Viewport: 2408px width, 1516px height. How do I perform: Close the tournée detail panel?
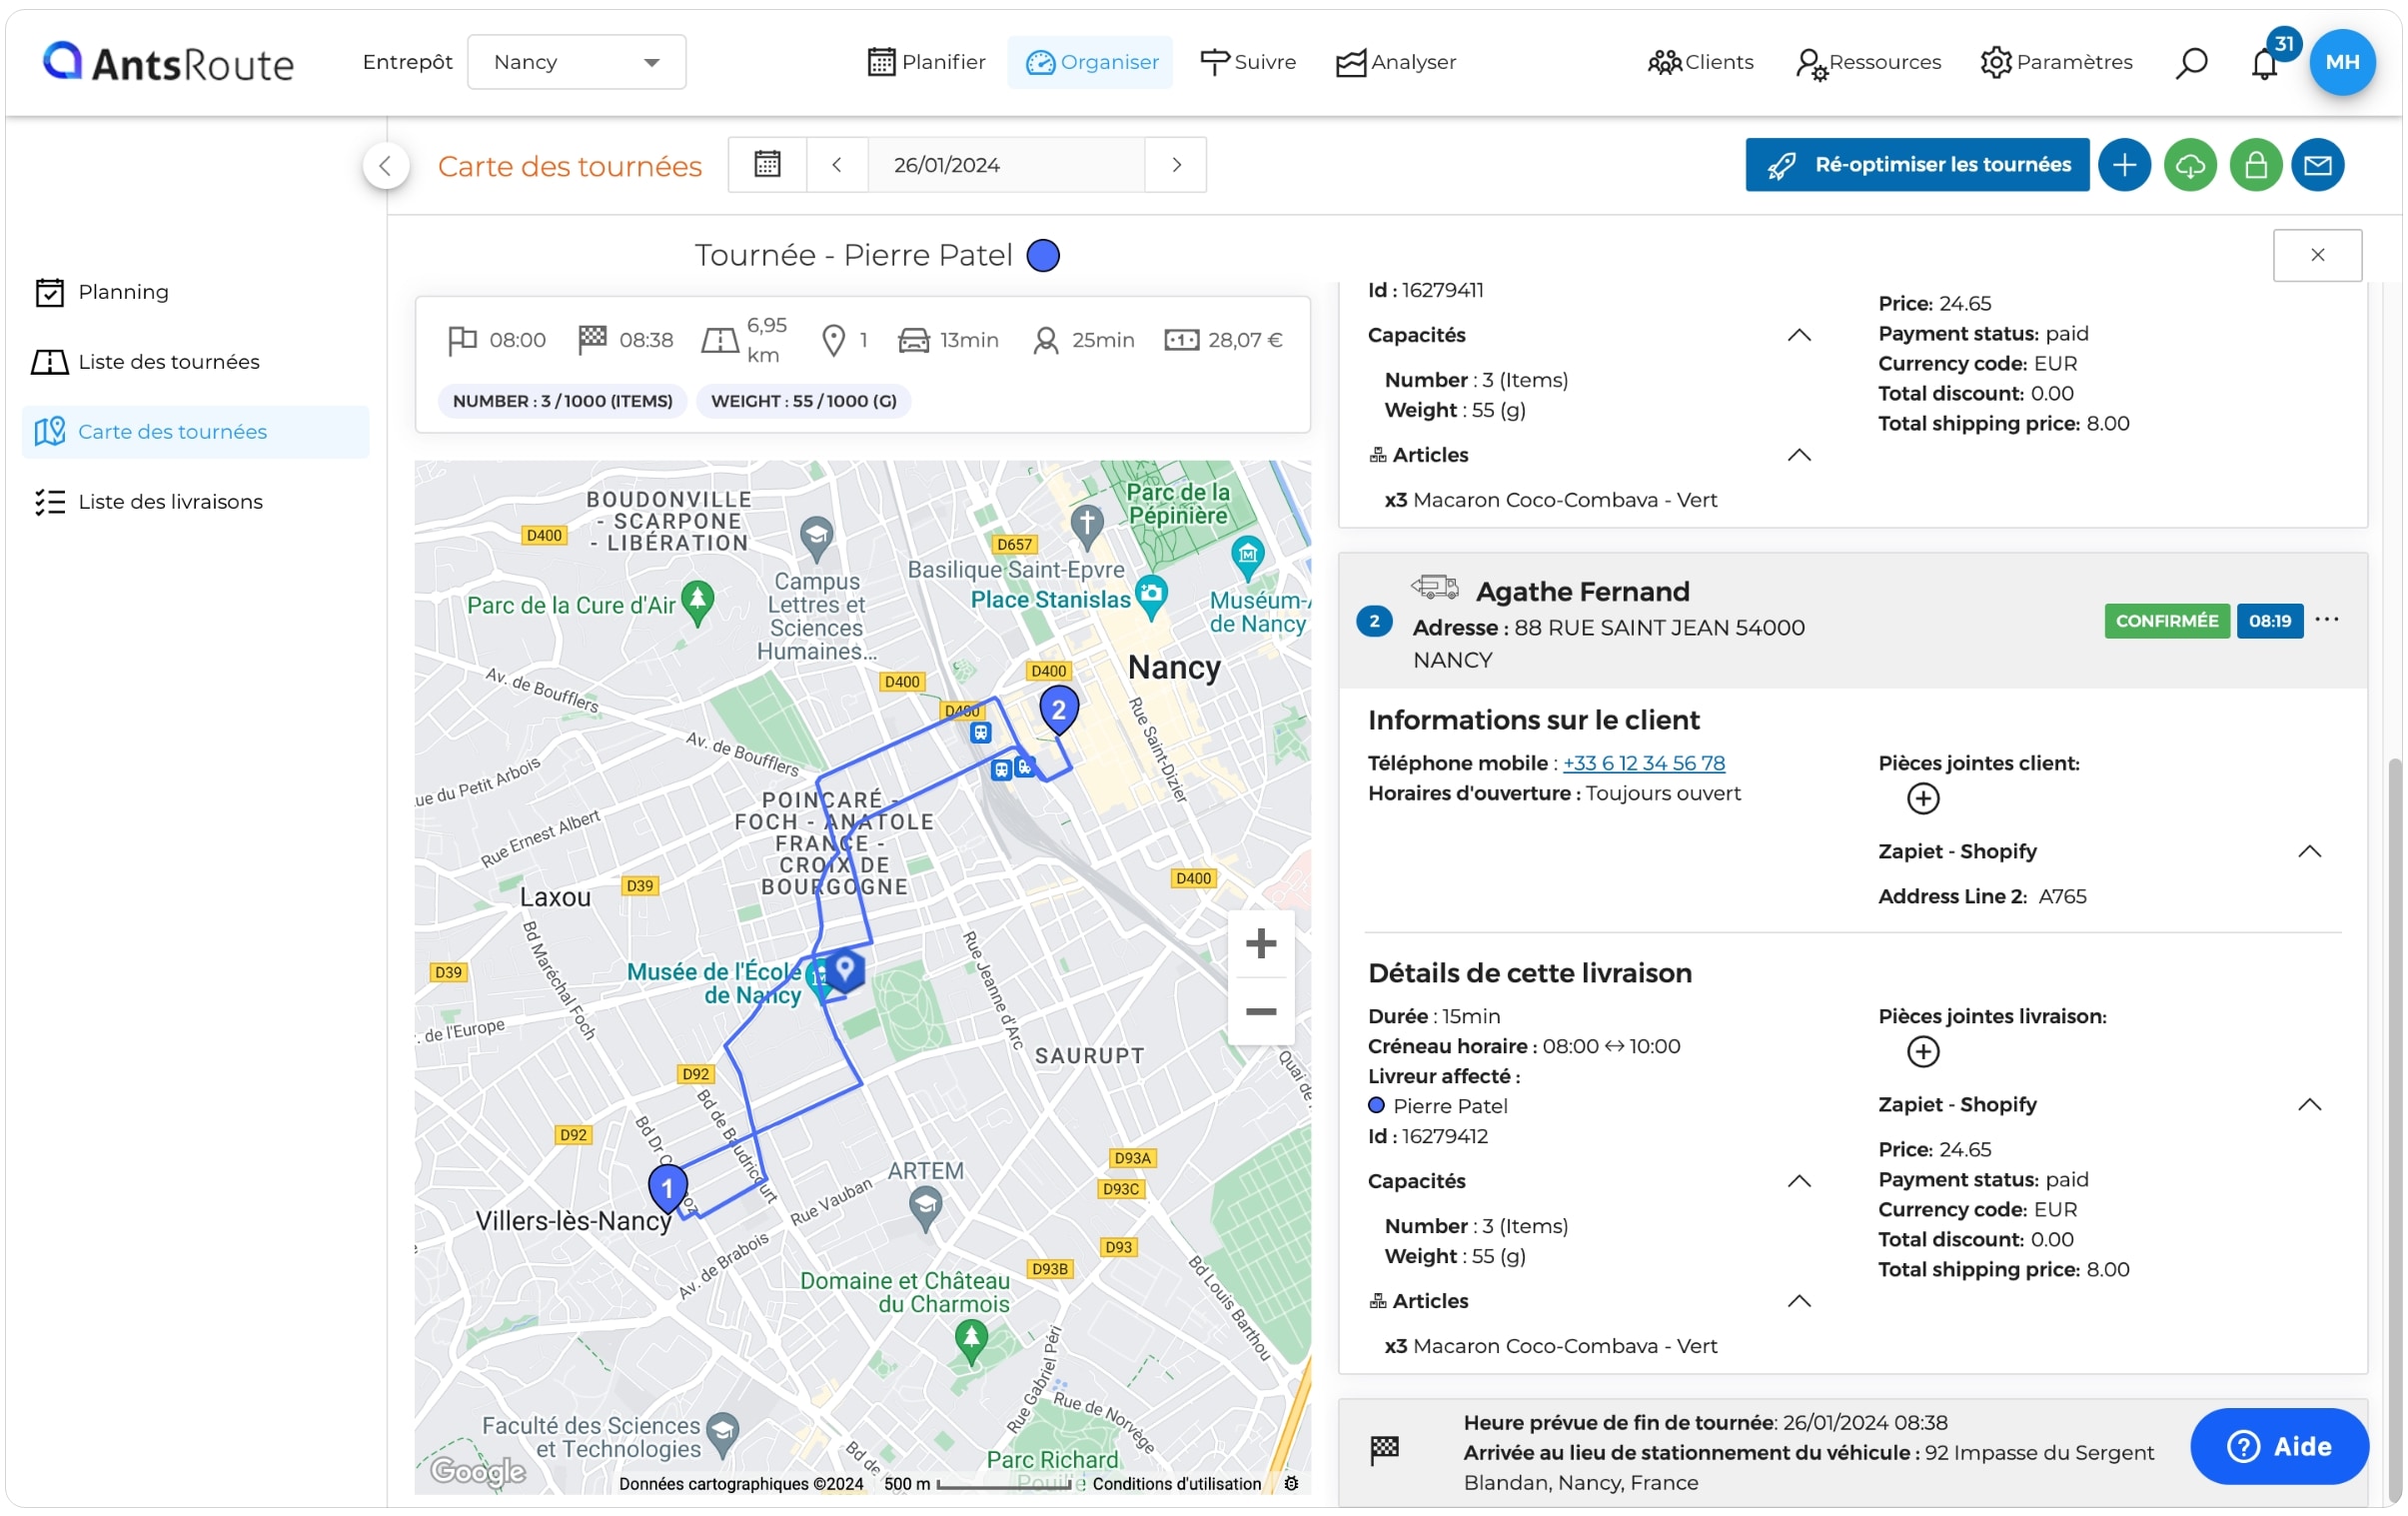[x=2317, y=255]
